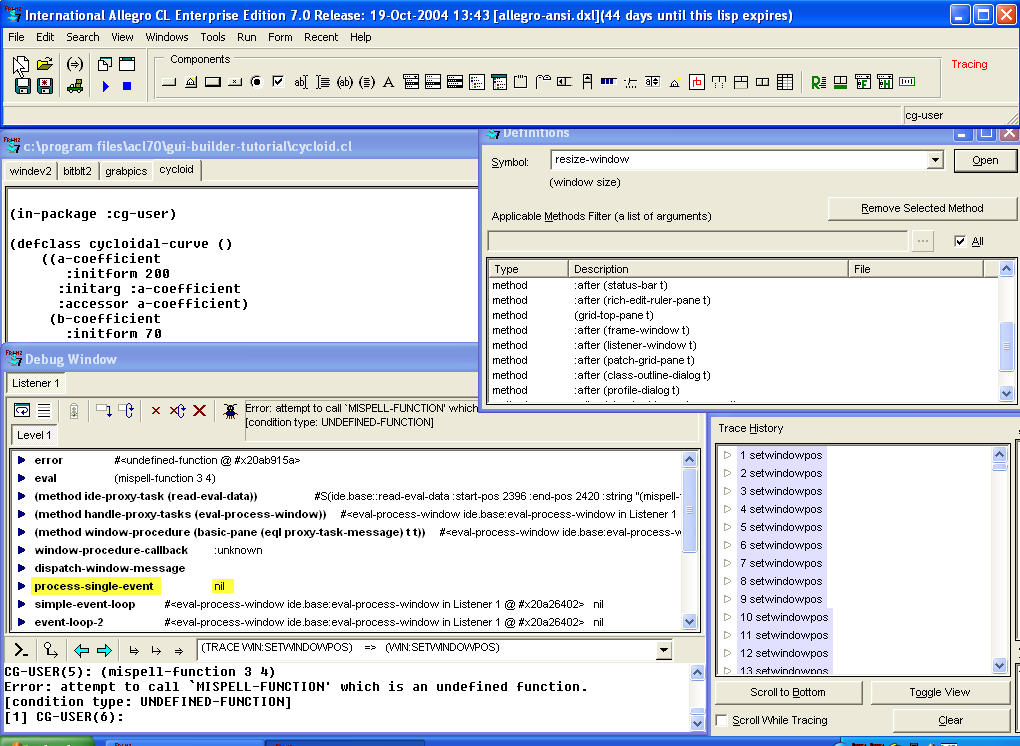The image size is (1020, 746).
Task: Click the open file toolbar icon
Action: pos(45,63)
